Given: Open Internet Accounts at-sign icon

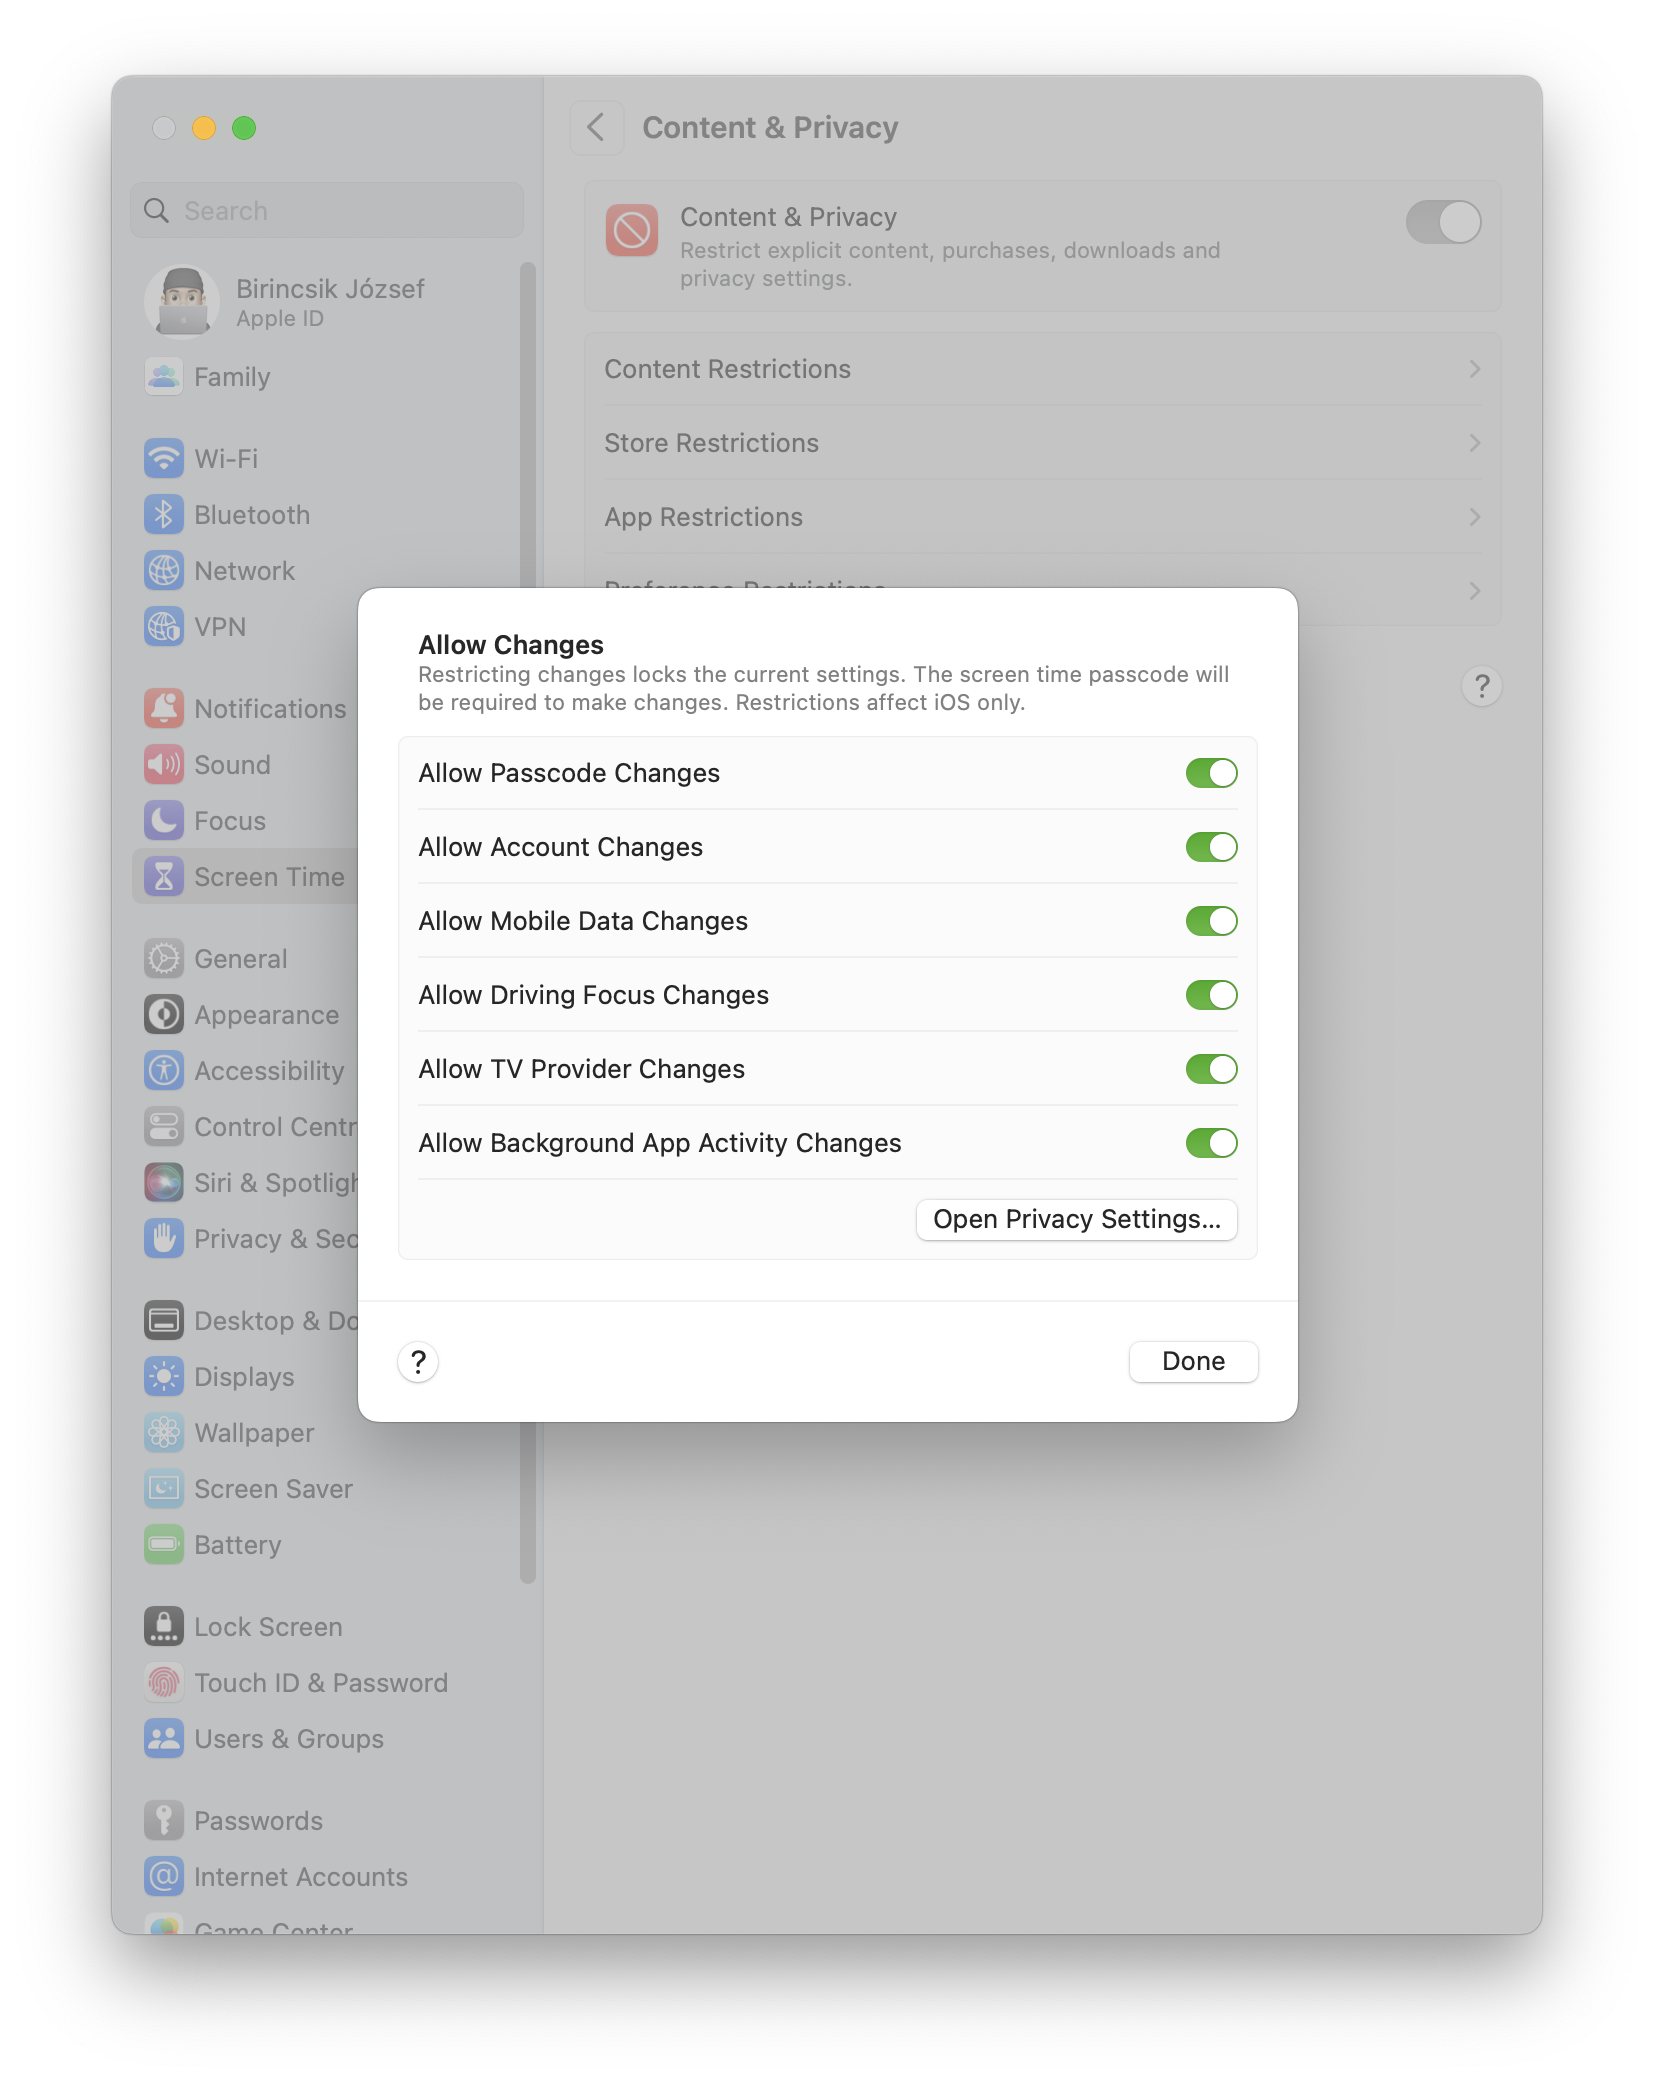Looking at the screenshot, I should pos(164,1877).
